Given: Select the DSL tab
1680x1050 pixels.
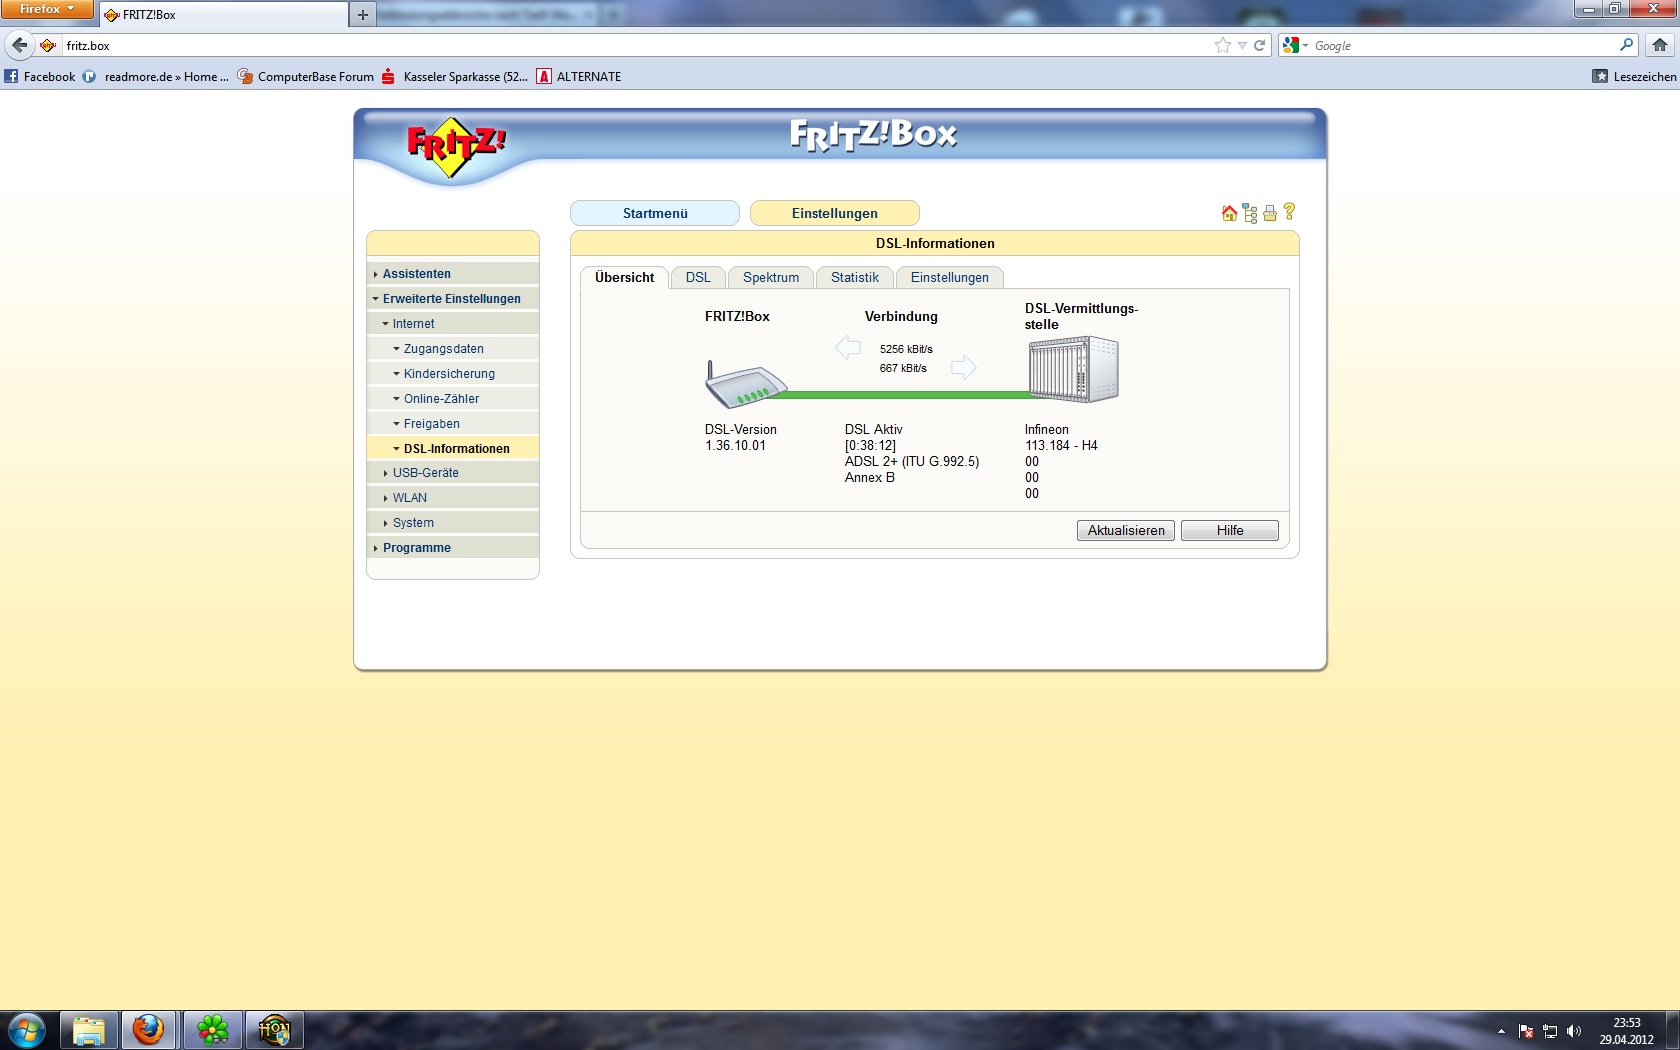Looking at the screenshot, I should (x=698, y=277).
